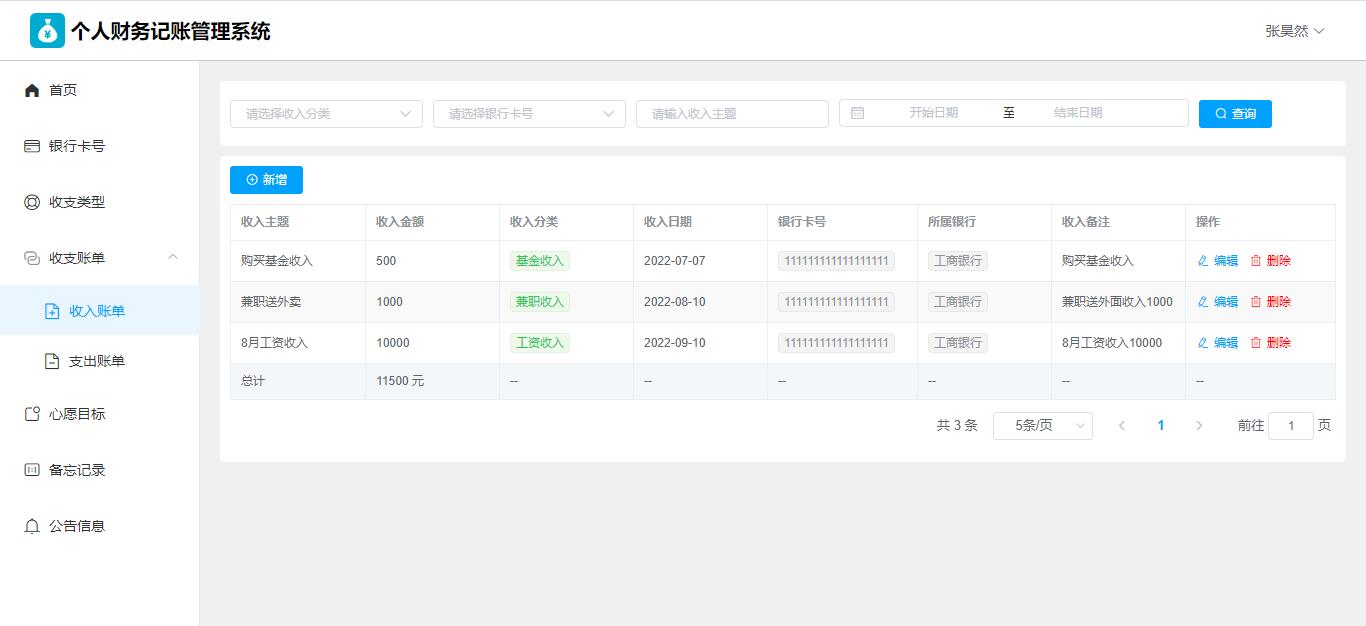Image resolution: width=1366 pixels, height=626 pixels.
Task: Go to 支出账单 menu item
Action: click(x=97, y=361)
